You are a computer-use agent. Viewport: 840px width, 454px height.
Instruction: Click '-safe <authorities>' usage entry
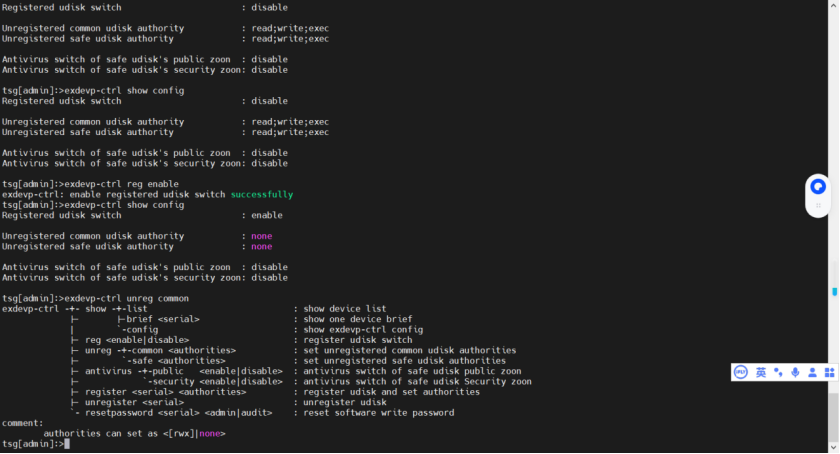coord(174,361)
